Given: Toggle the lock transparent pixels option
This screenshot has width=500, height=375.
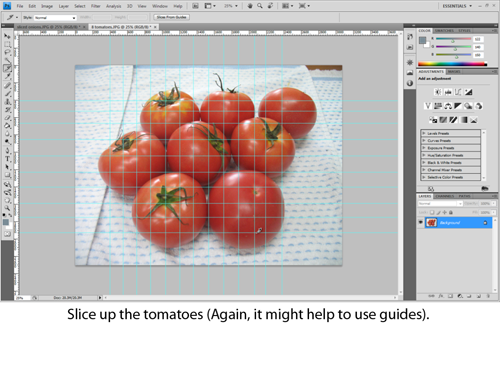Looking at the screenshot, I should point(432,212).
